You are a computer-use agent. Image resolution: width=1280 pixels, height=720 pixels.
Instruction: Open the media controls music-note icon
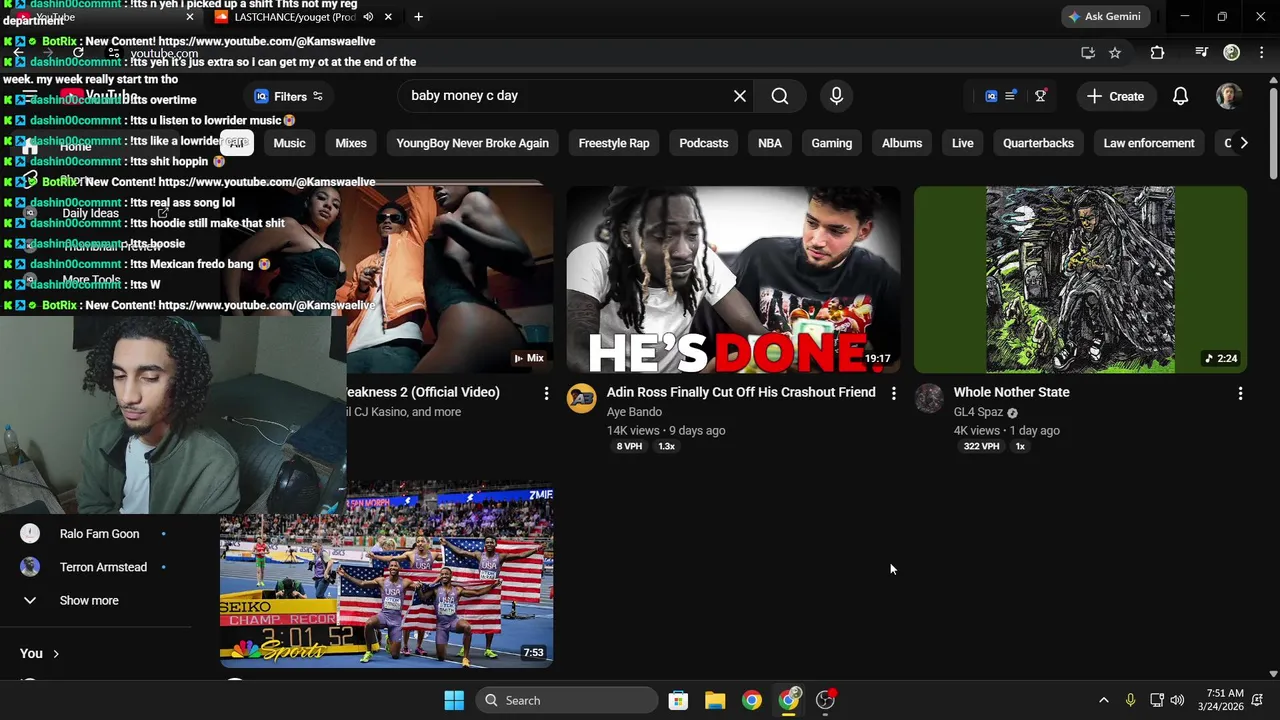pos(1202,53)
